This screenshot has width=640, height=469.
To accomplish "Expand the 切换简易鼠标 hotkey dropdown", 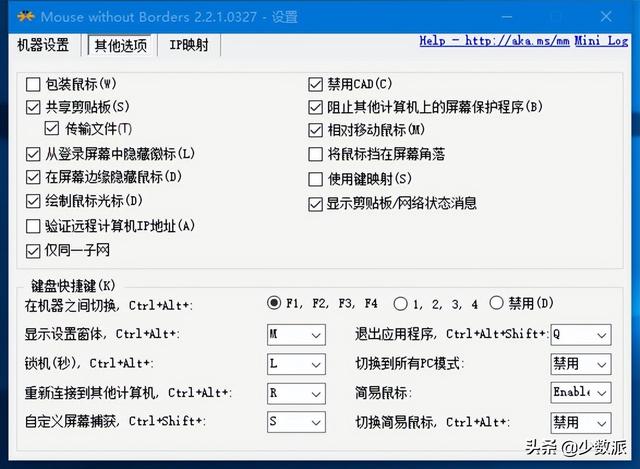I will point(581,423).
